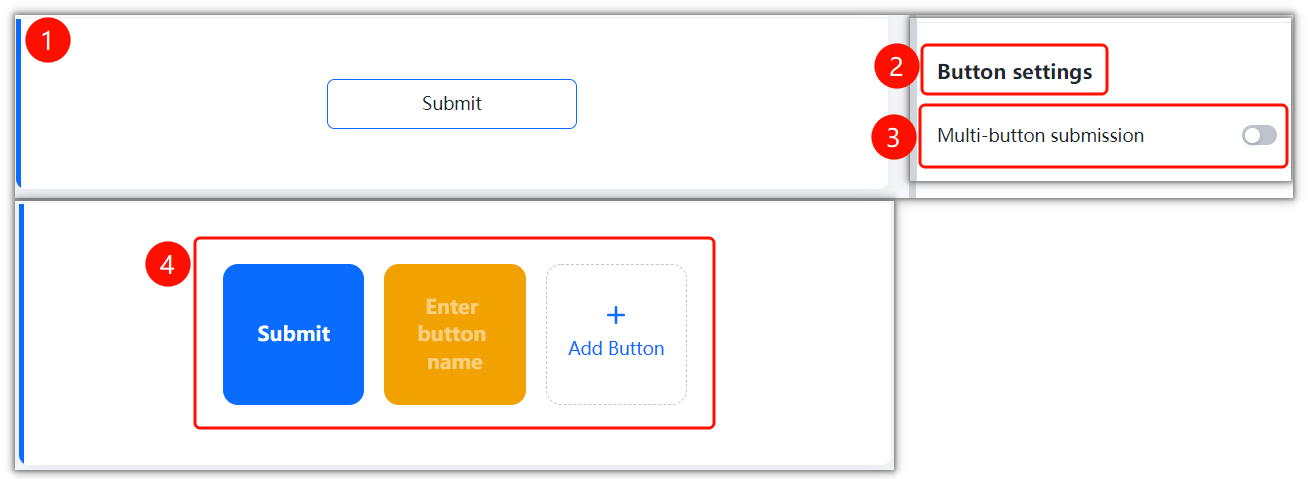
Task: Select the blue Submit button tile
Action: 293,334
